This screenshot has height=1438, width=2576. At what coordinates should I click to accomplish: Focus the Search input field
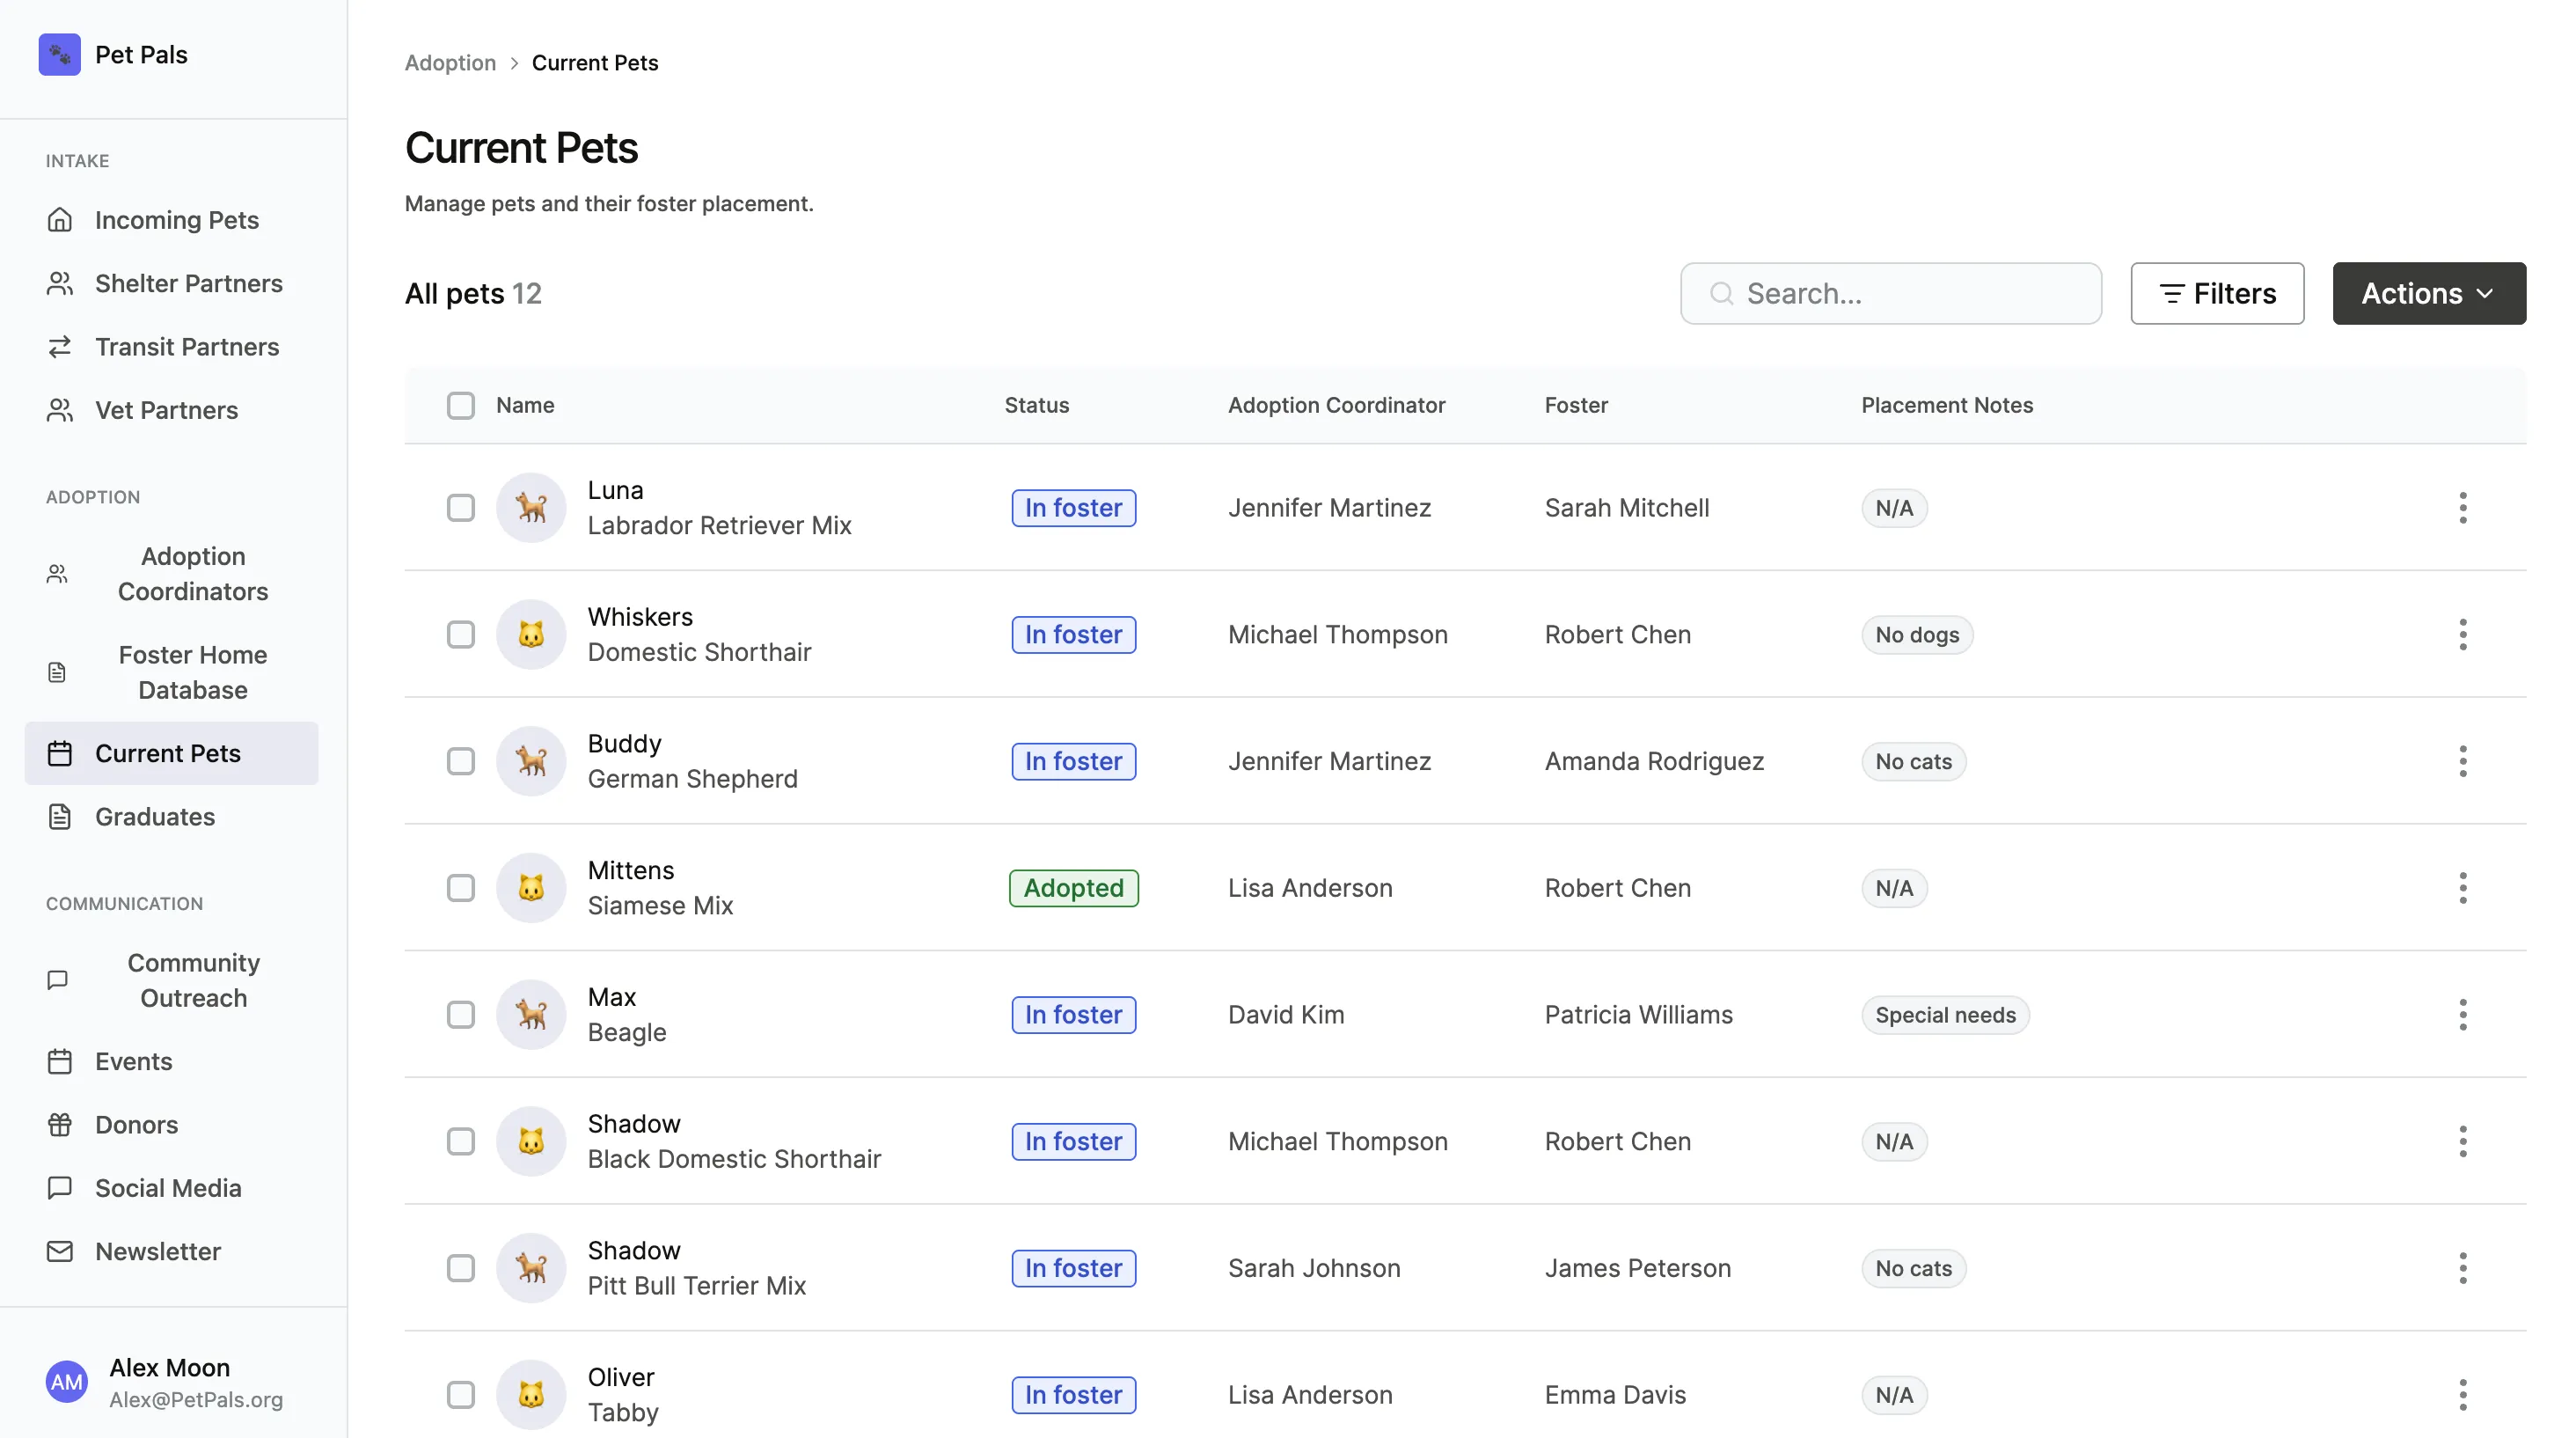tap(1891, 293)
